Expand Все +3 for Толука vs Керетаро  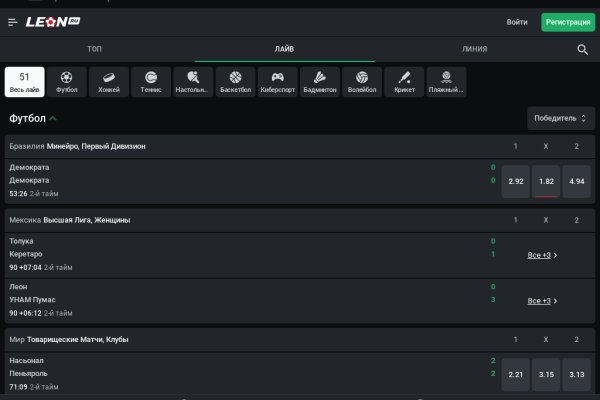542,255
